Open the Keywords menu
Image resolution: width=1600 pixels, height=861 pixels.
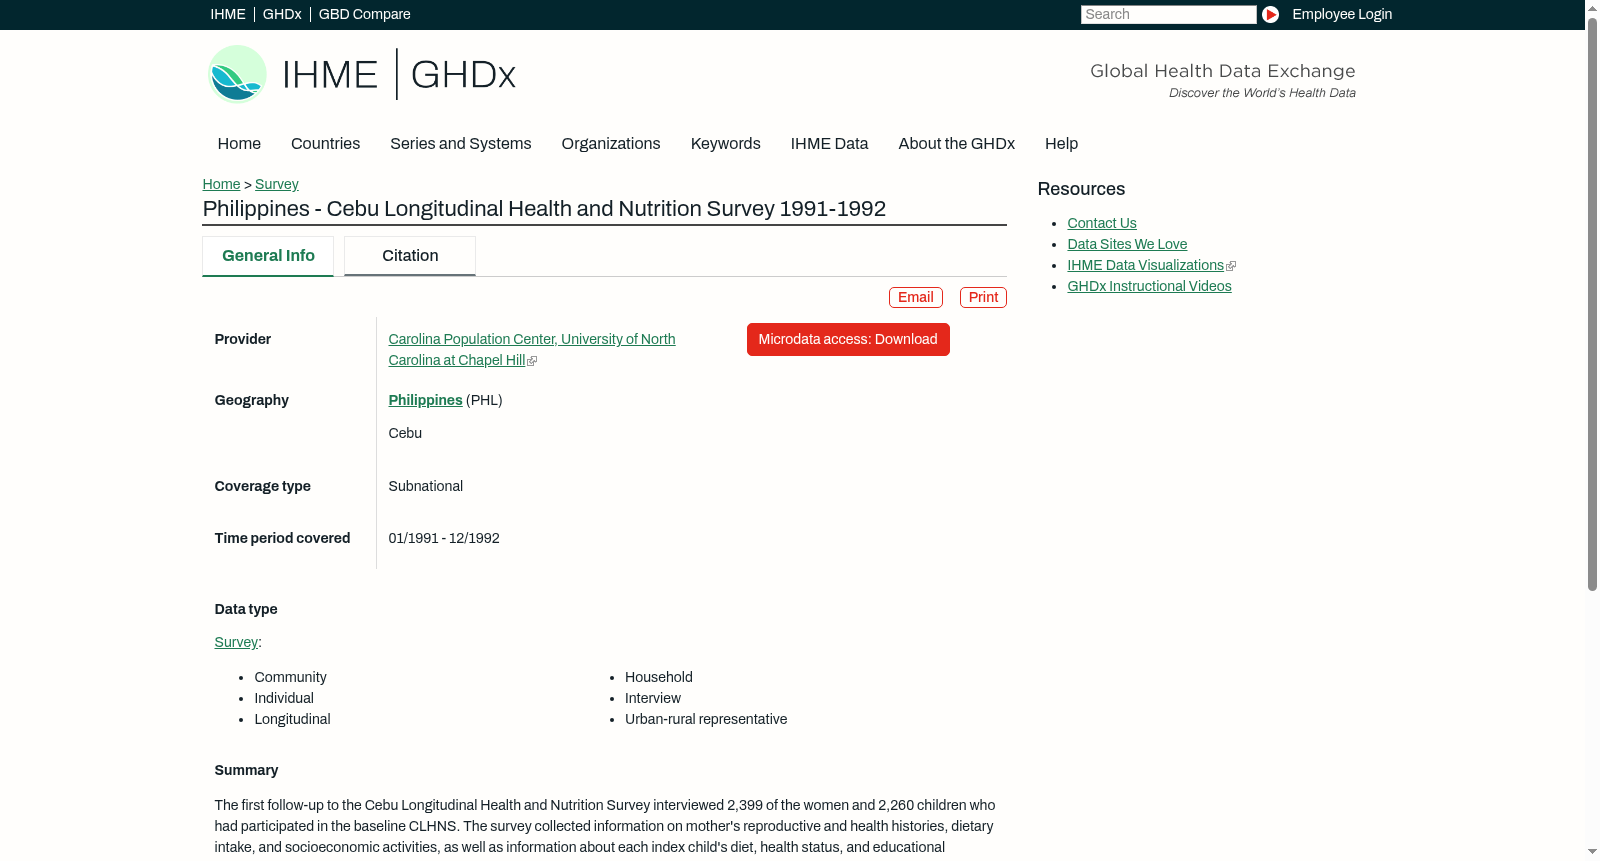tap(726, 144)
